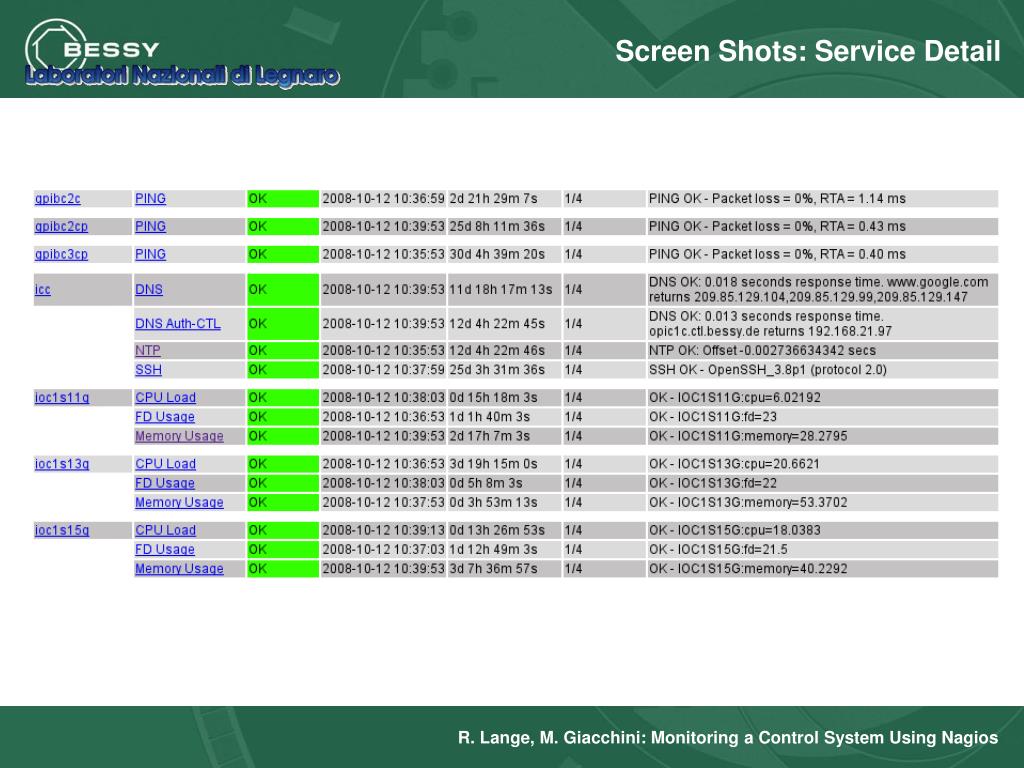Open the NTP service link
1024x768 pixels.
point(148,351)
